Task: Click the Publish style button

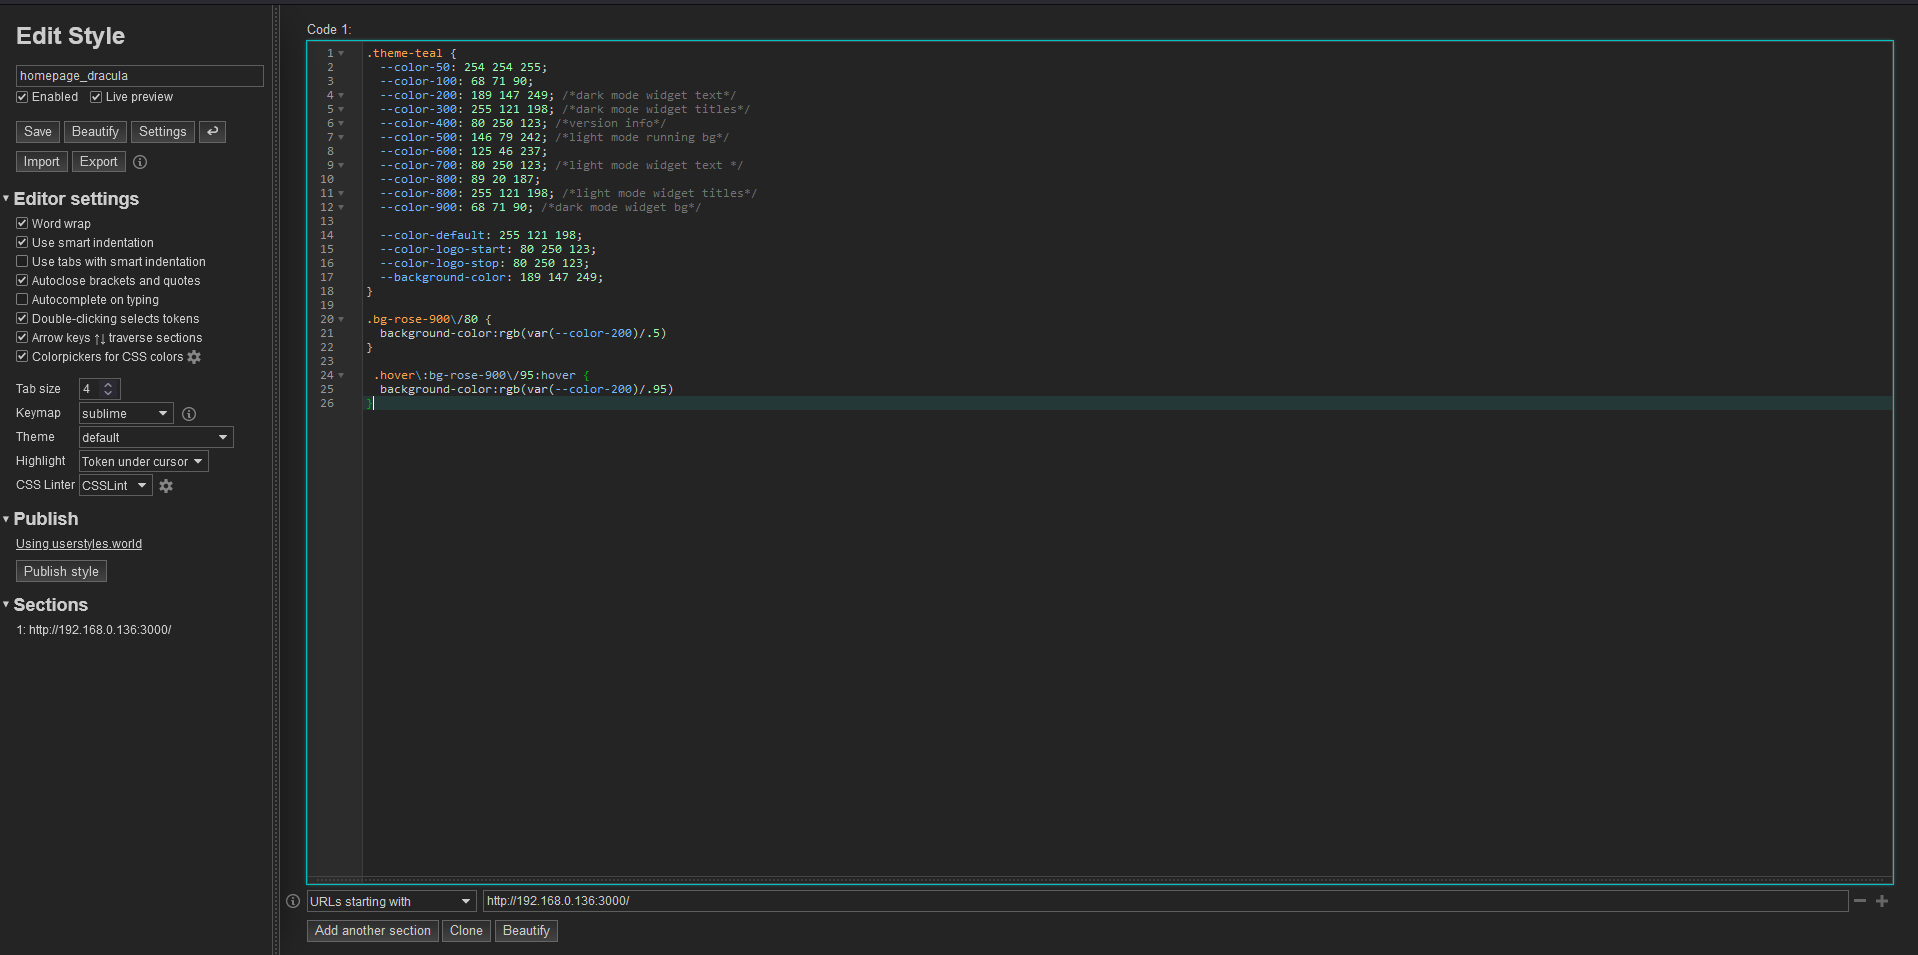Action: tap(60, 571)
